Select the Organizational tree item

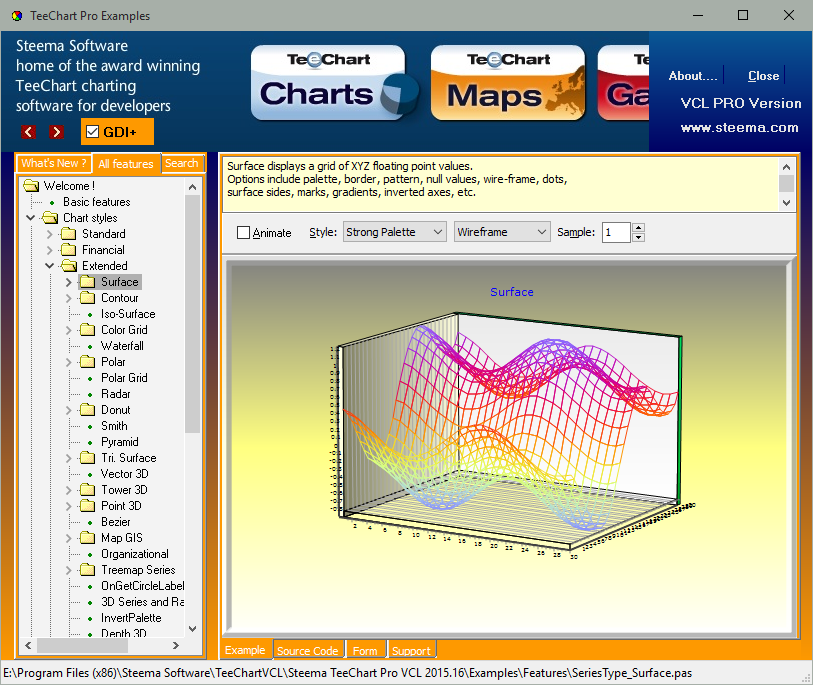(x=135, y=554)
